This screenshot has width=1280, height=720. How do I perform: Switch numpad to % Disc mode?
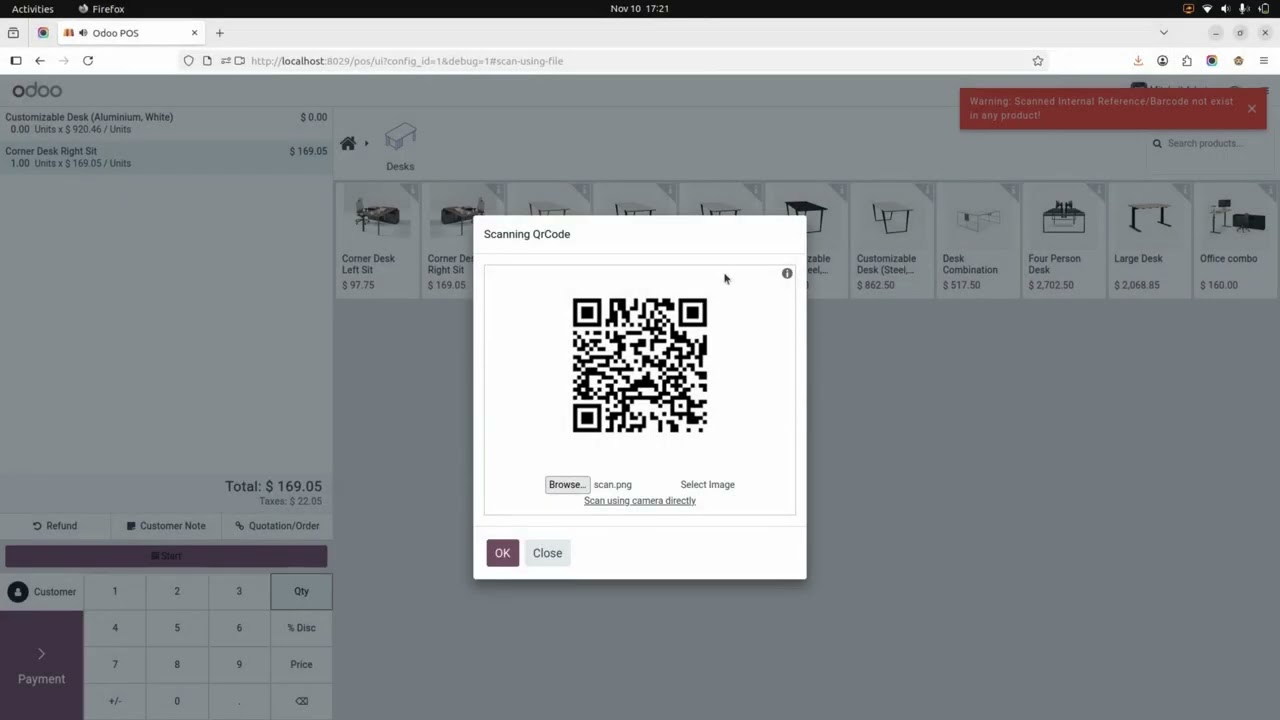(x=301, y=628)
